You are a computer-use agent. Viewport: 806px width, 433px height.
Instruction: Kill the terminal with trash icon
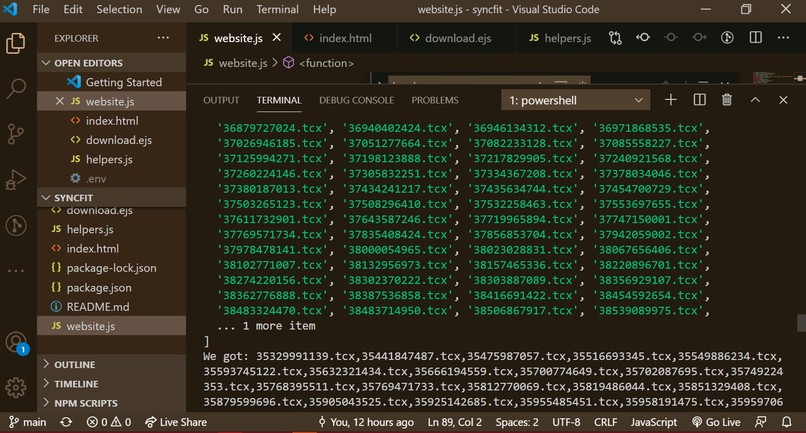click(x=726, y=100)
